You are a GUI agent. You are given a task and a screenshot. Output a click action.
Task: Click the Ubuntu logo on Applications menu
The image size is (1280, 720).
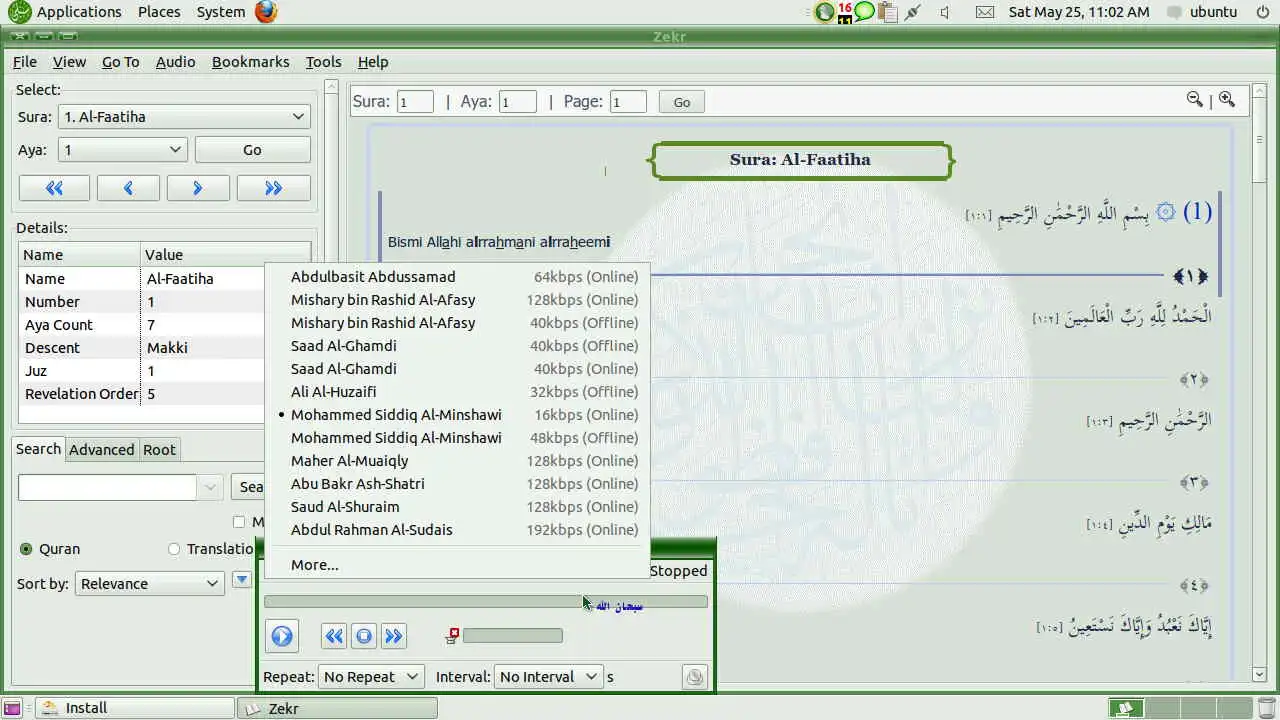click(x=19, y=12)
